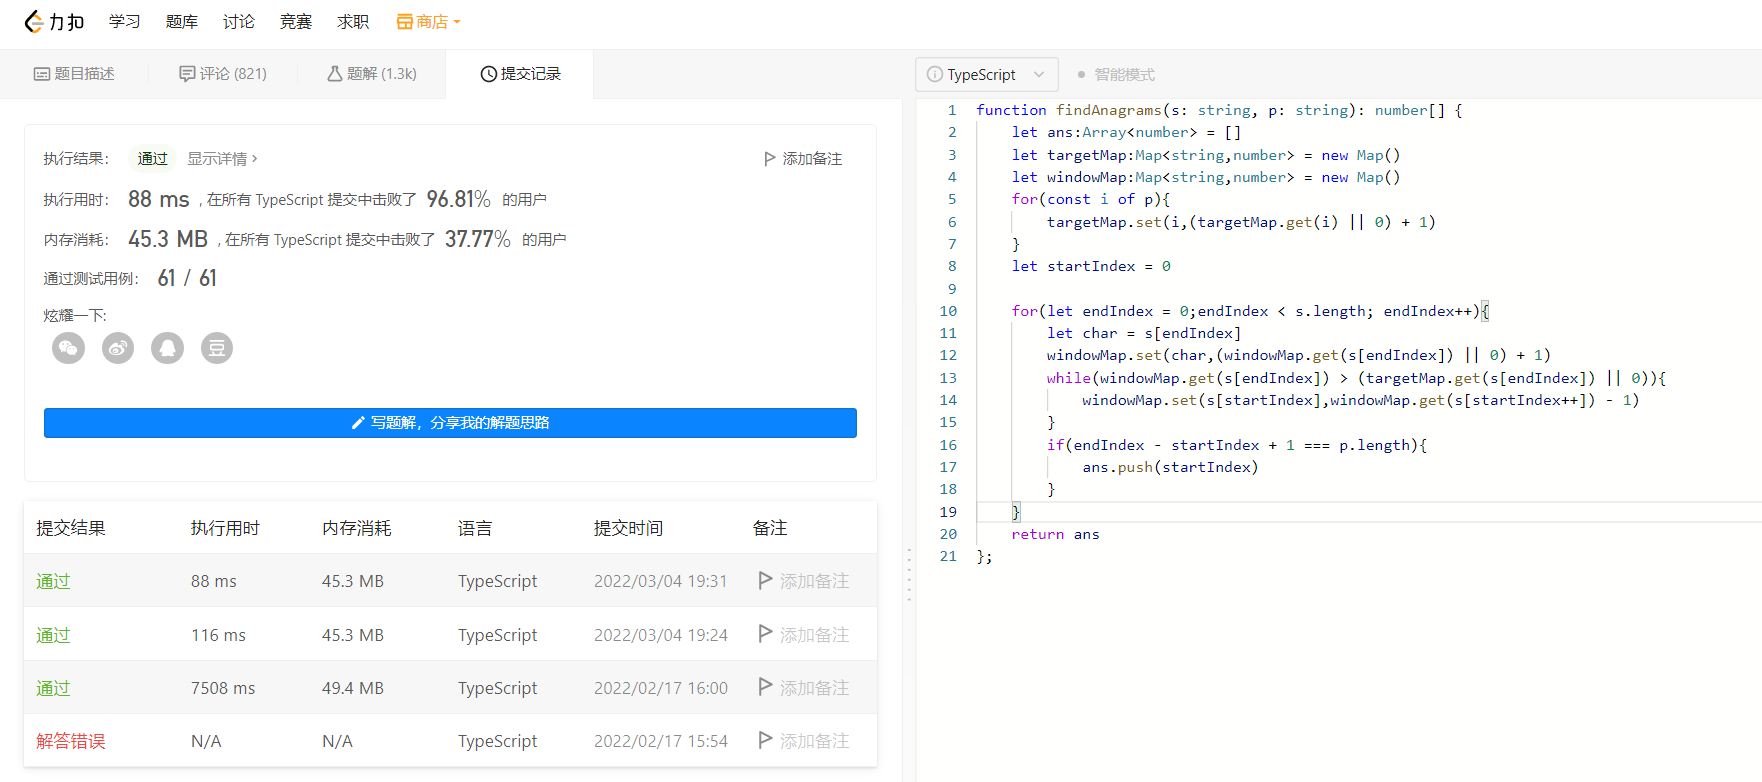The width and height of the screenshot is (1762, 782).
Task: Switch to the 题目描述 tab
Action: 75,74
